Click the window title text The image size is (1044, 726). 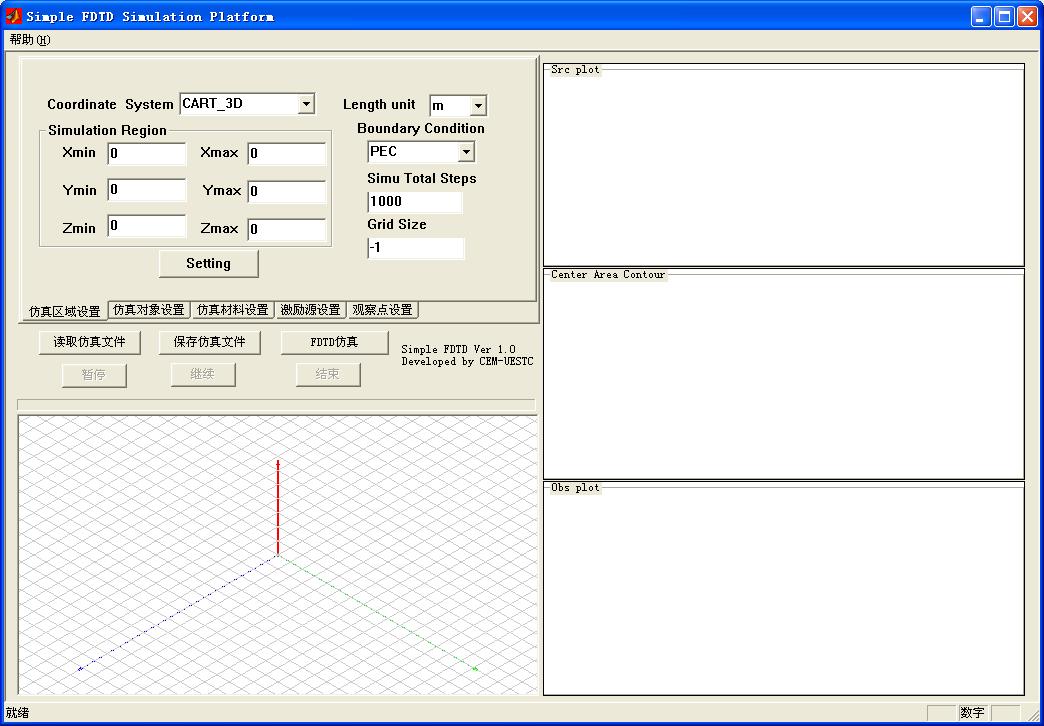click(150, 17)
